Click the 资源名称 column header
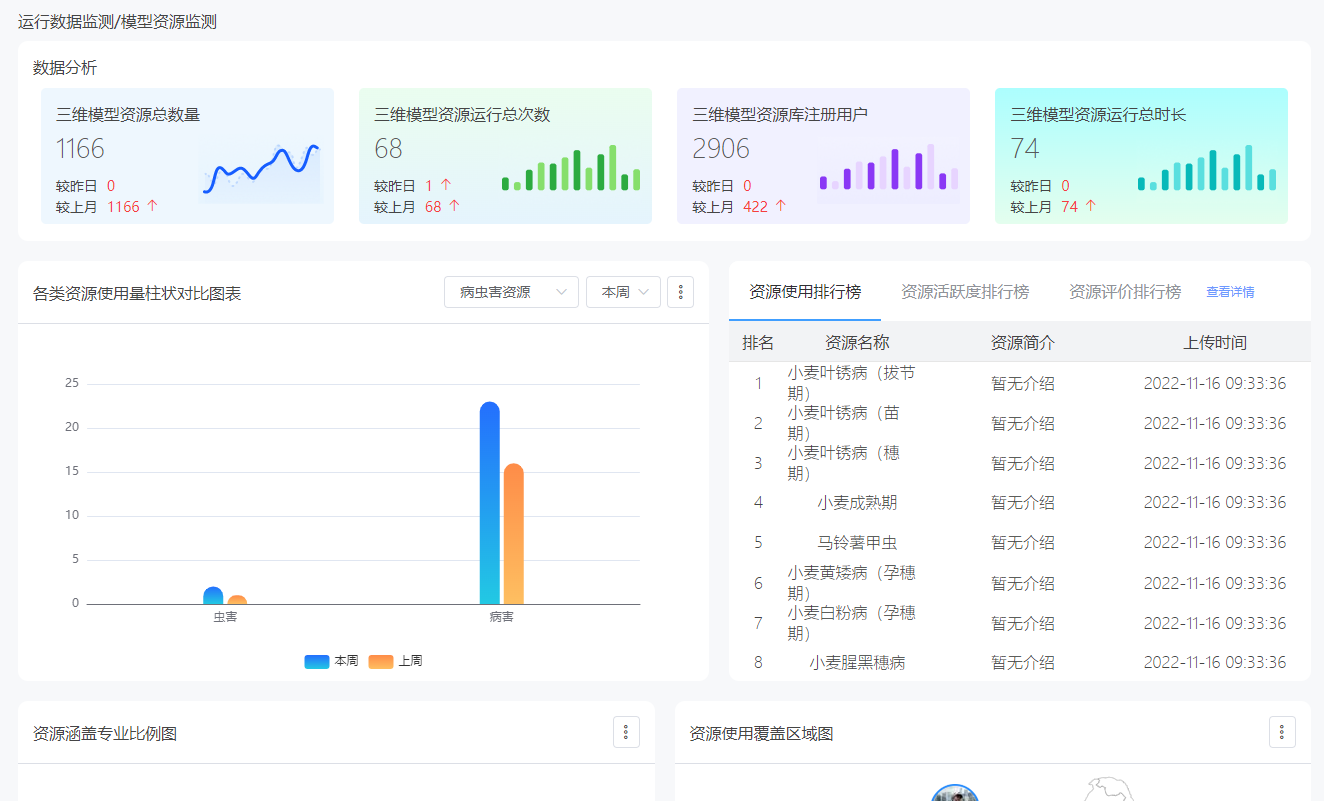 (x=857, y=343)
